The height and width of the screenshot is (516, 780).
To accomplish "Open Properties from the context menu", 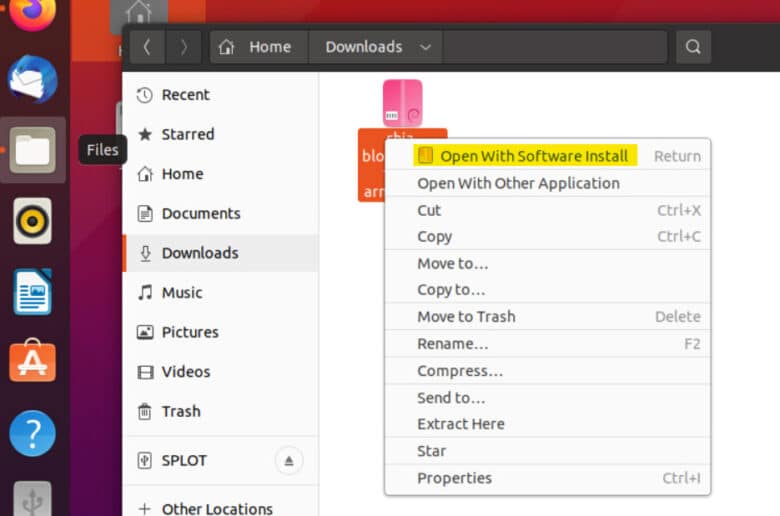I will click(548, 478).
